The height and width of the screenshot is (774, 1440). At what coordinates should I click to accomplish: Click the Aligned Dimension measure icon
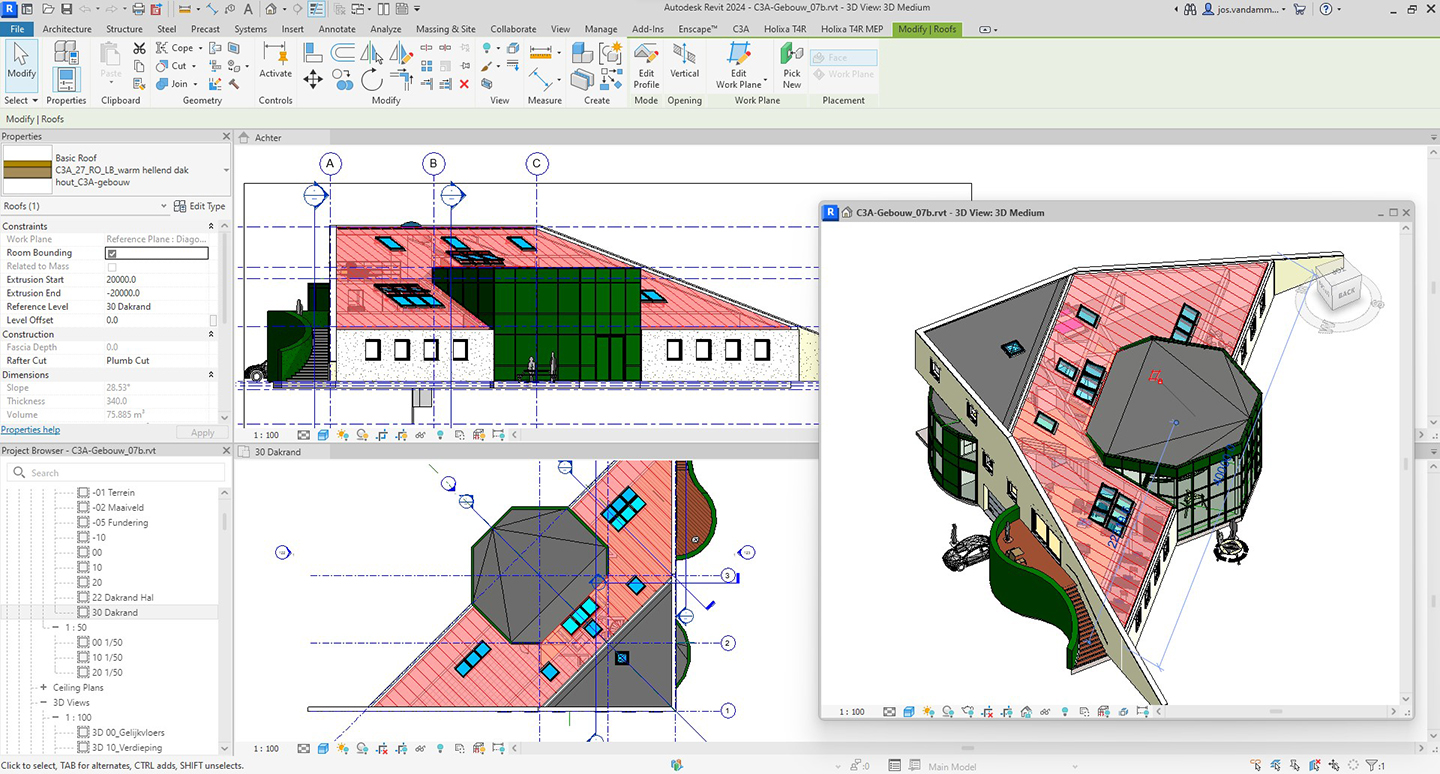coord(540,51)
